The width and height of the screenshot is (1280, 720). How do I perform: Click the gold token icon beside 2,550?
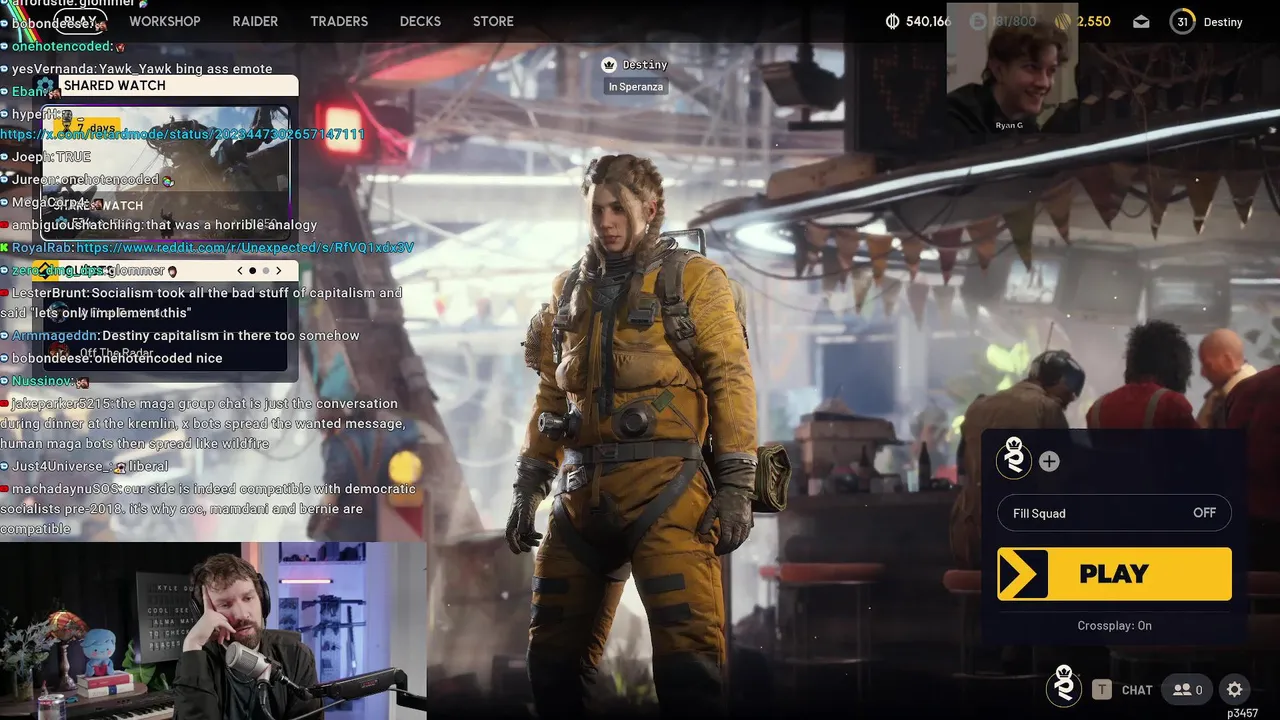[1062, 21]
